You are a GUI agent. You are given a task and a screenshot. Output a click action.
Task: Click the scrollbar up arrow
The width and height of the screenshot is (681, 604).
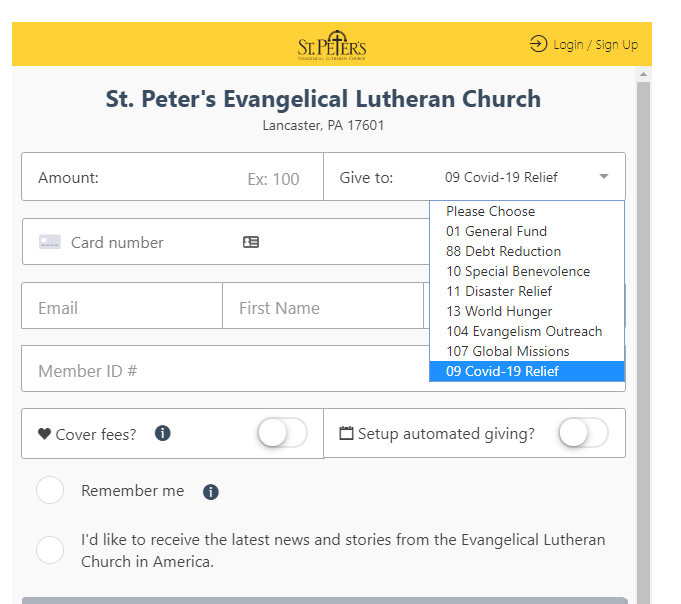[x=643, y=74]
